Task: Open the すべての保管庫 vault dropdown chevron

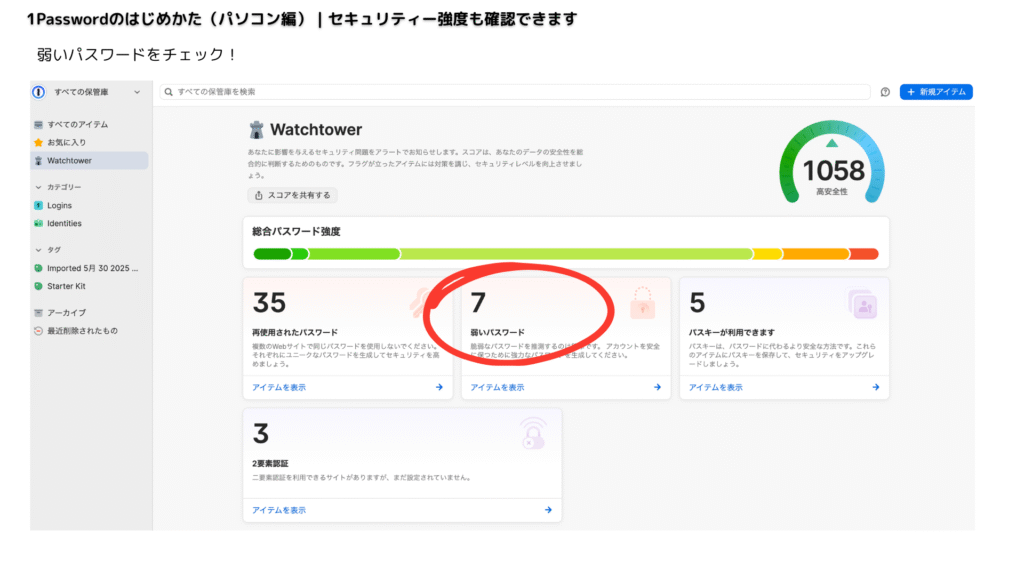Action: [x=137, y=92]
